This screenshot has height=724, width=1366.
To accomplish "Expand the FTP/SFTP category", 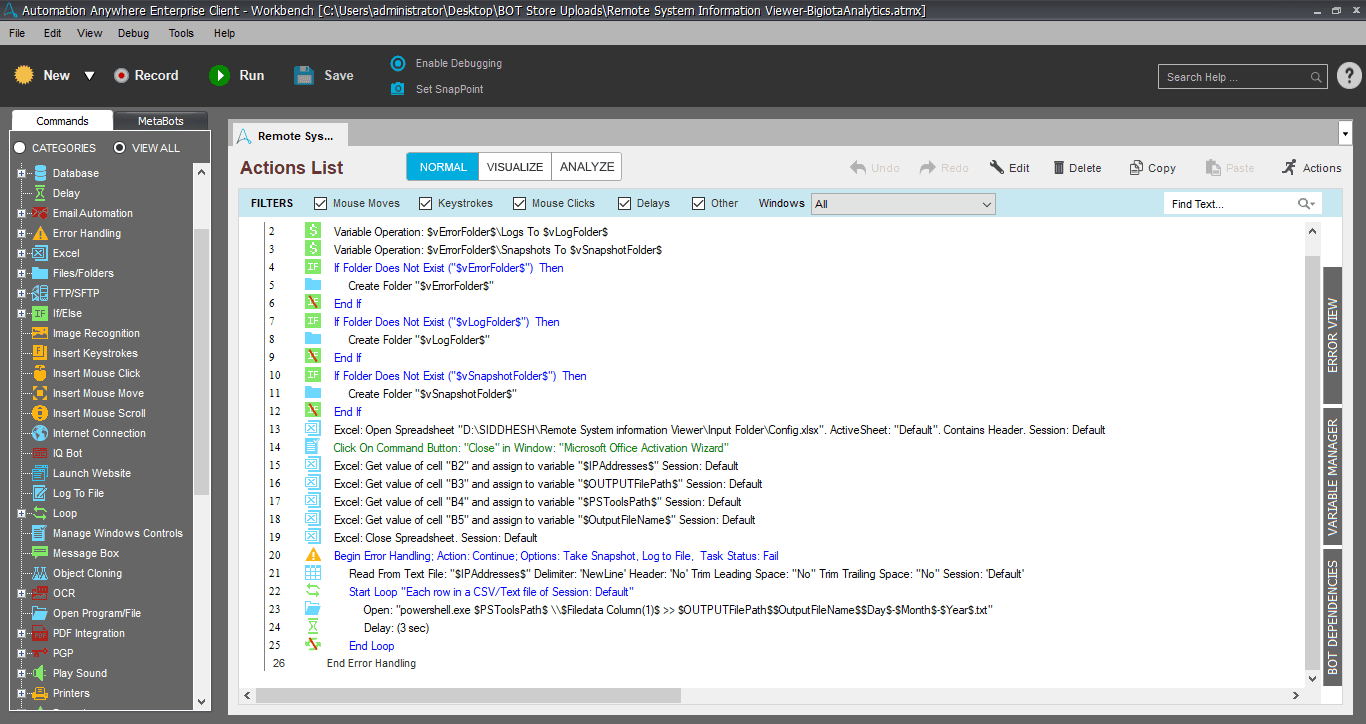I will coord(21,293).
